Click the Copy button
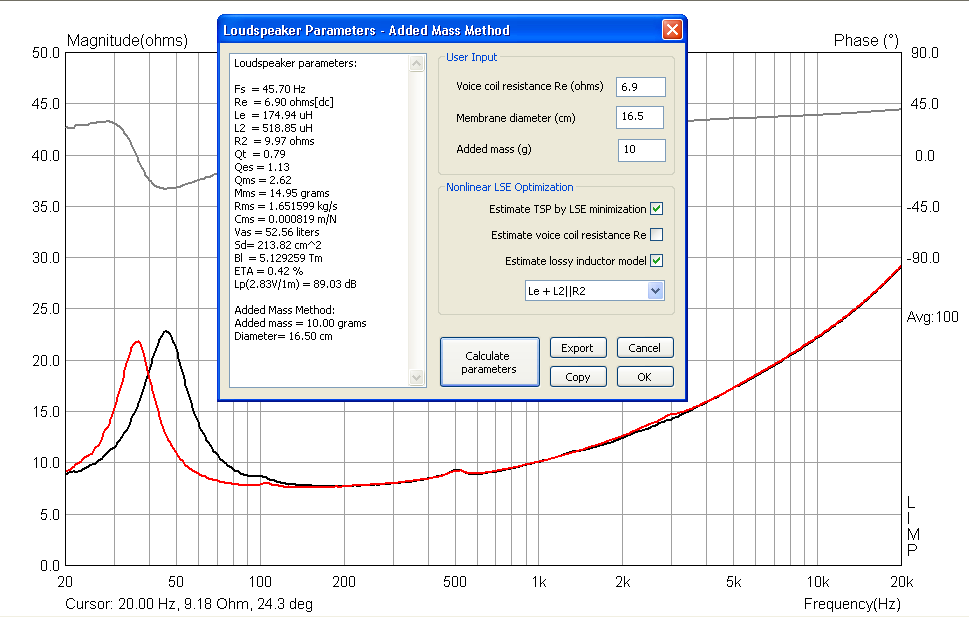This screenshot has width=969, height=618. 578,377
